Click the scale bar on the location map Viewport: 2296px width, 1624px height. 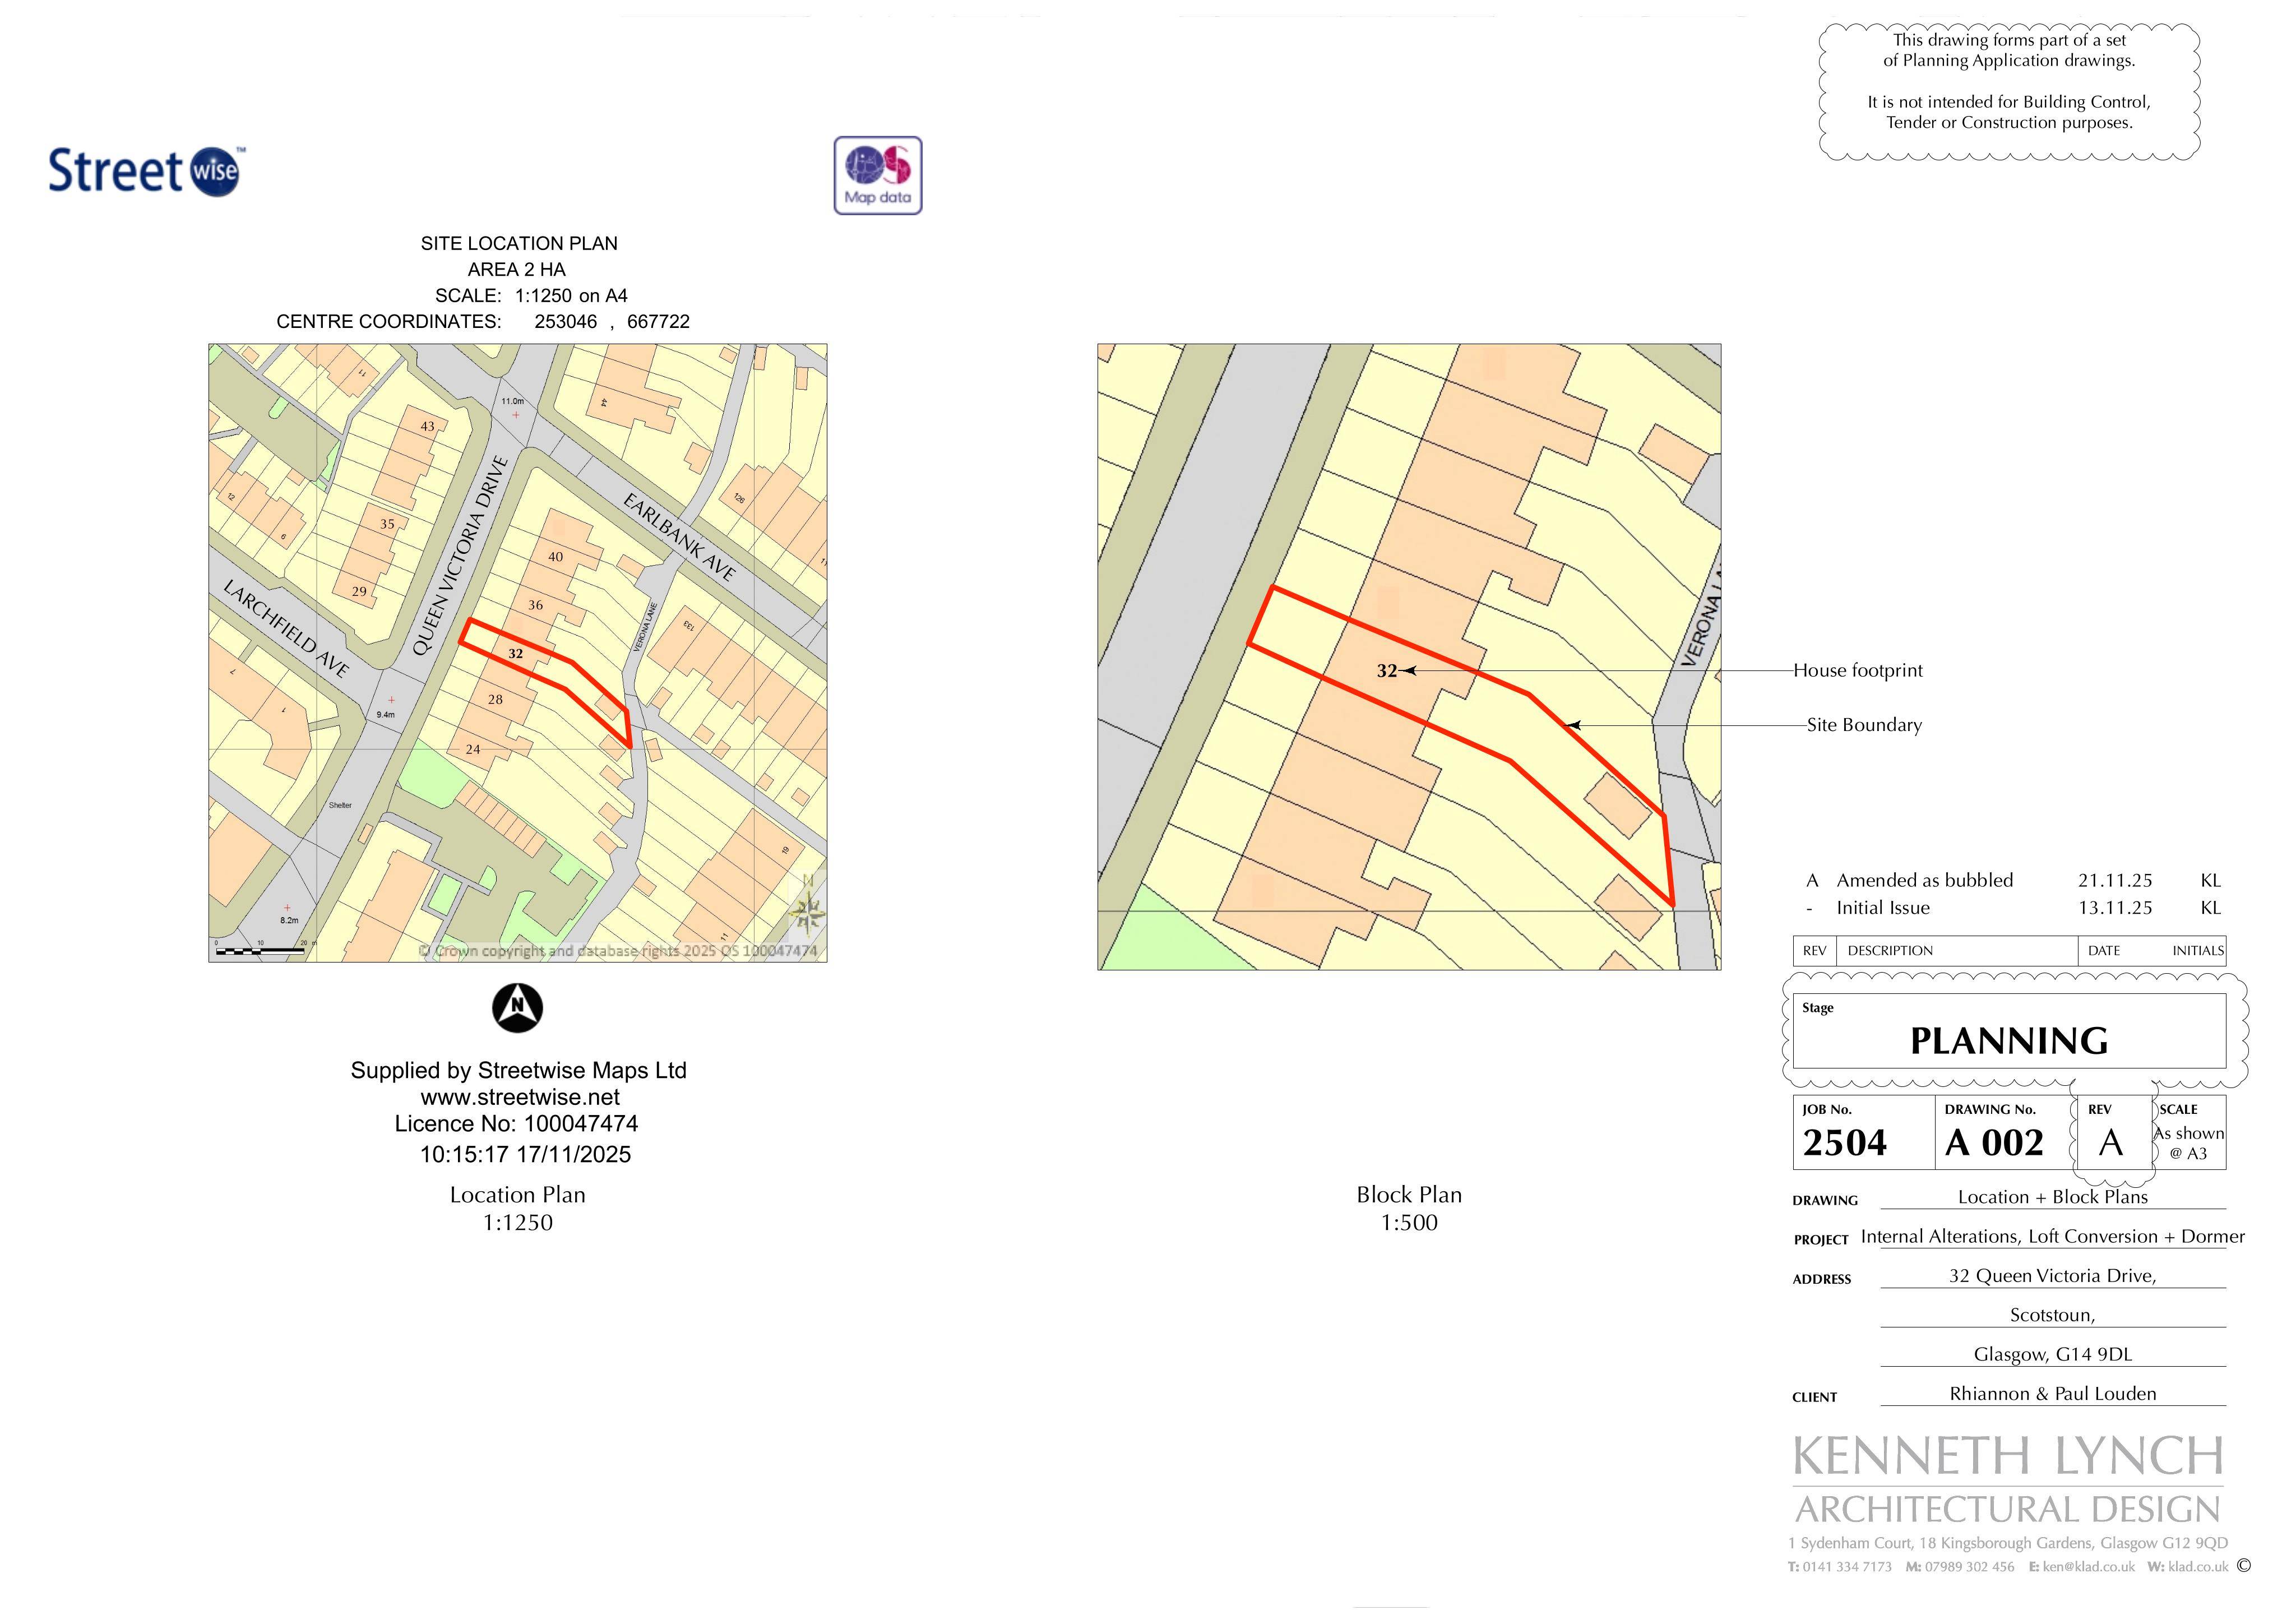[x=264, y=949]
